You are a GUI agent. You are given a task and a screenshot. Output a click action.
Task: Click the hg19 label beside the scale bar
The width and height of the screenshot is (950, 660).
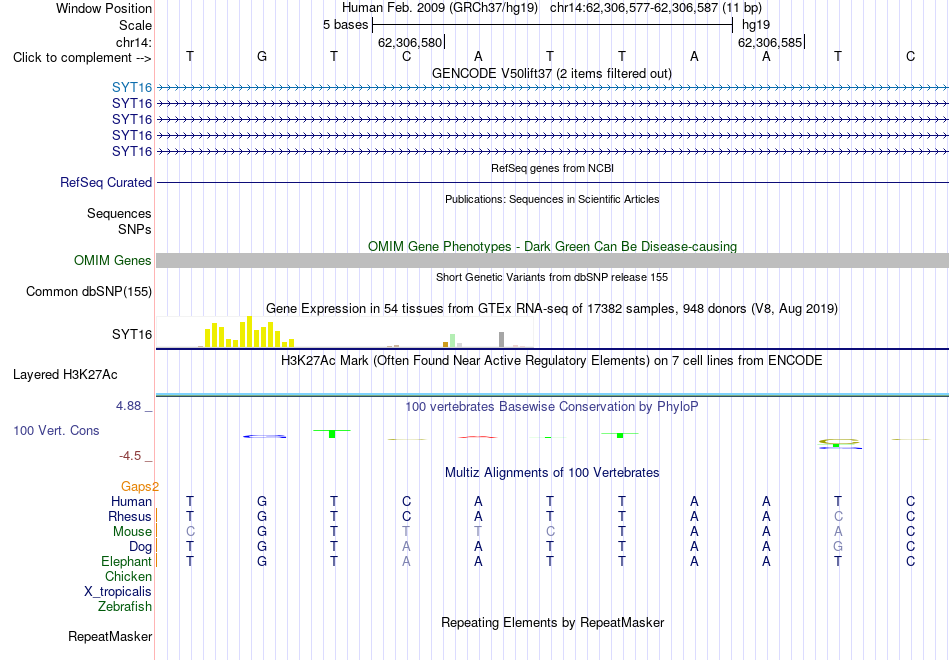756,25
